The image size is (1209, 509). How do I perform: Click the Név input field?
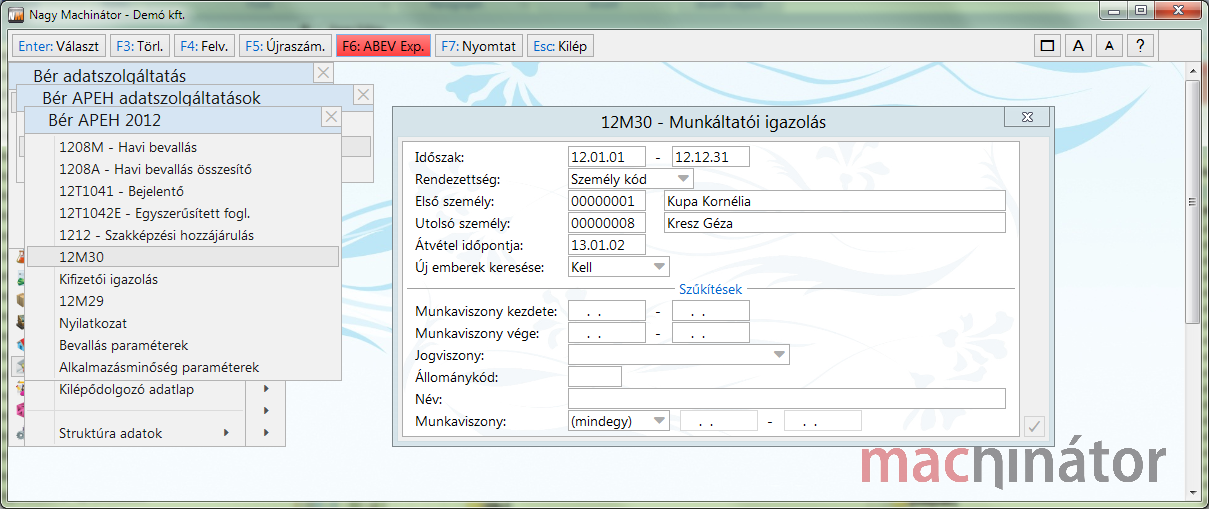(786, 399)
